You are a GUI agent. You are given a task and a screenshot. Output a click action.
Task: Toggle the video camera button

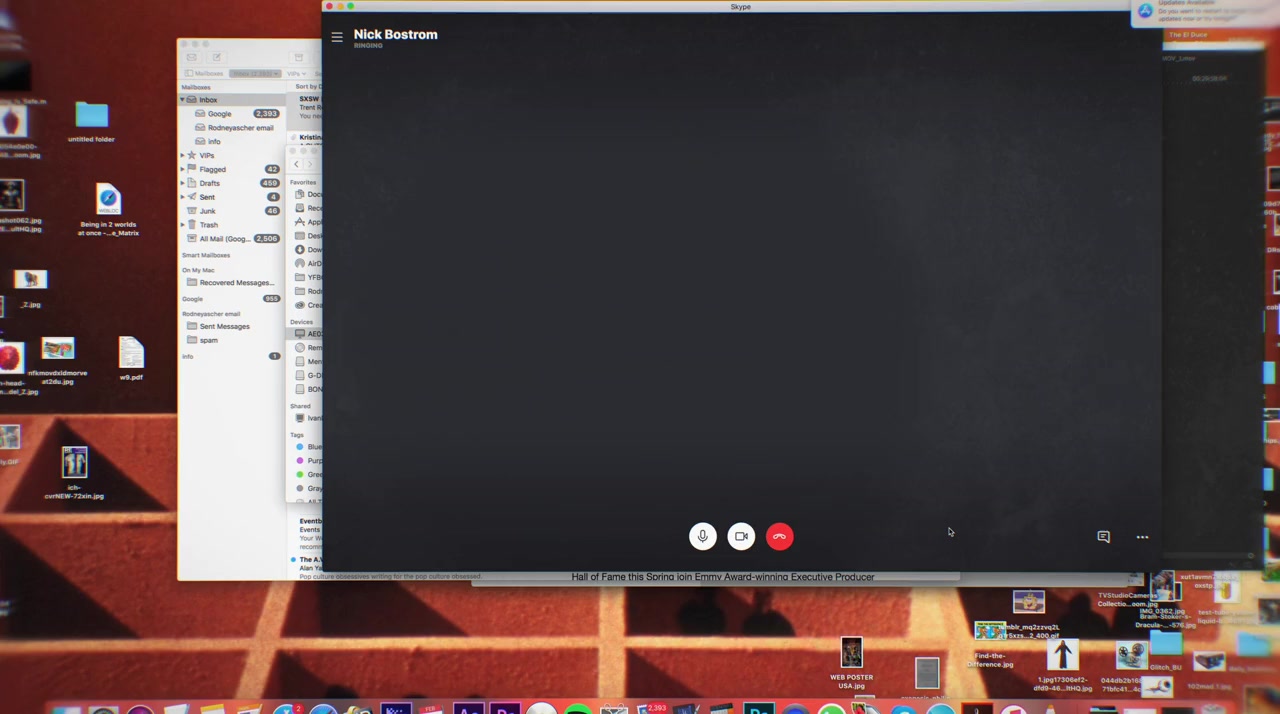(x=741, y=537)
